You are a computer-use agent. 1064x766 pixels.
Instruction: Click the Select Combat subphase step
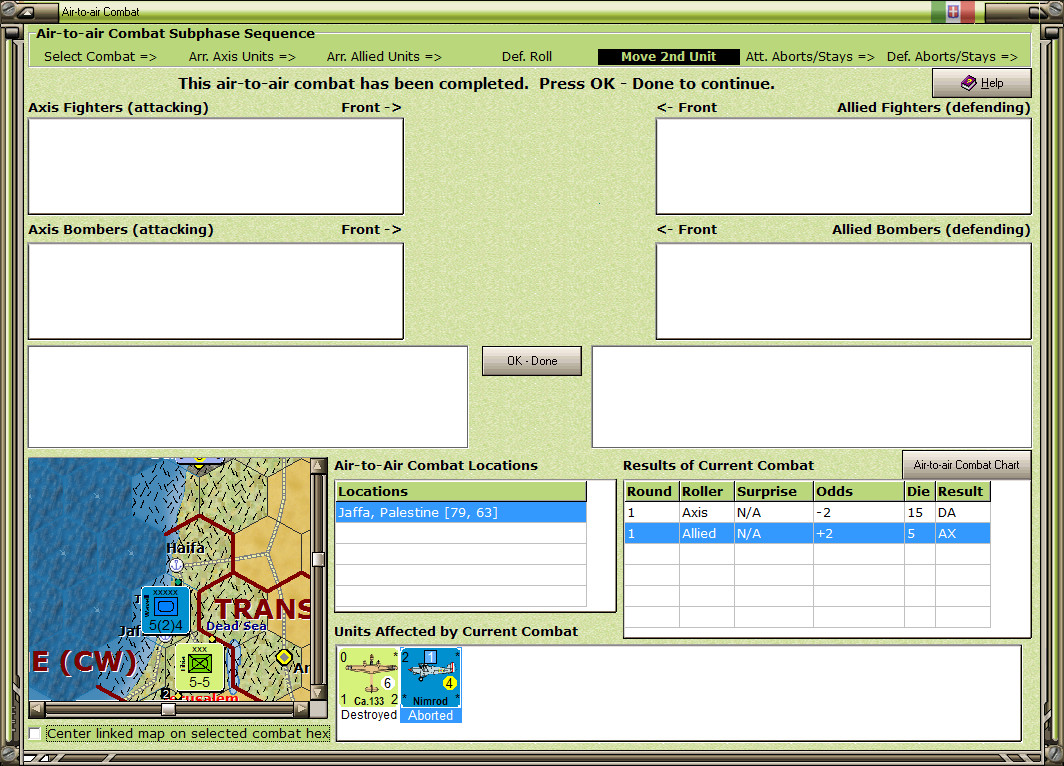[x=100, y=57]
